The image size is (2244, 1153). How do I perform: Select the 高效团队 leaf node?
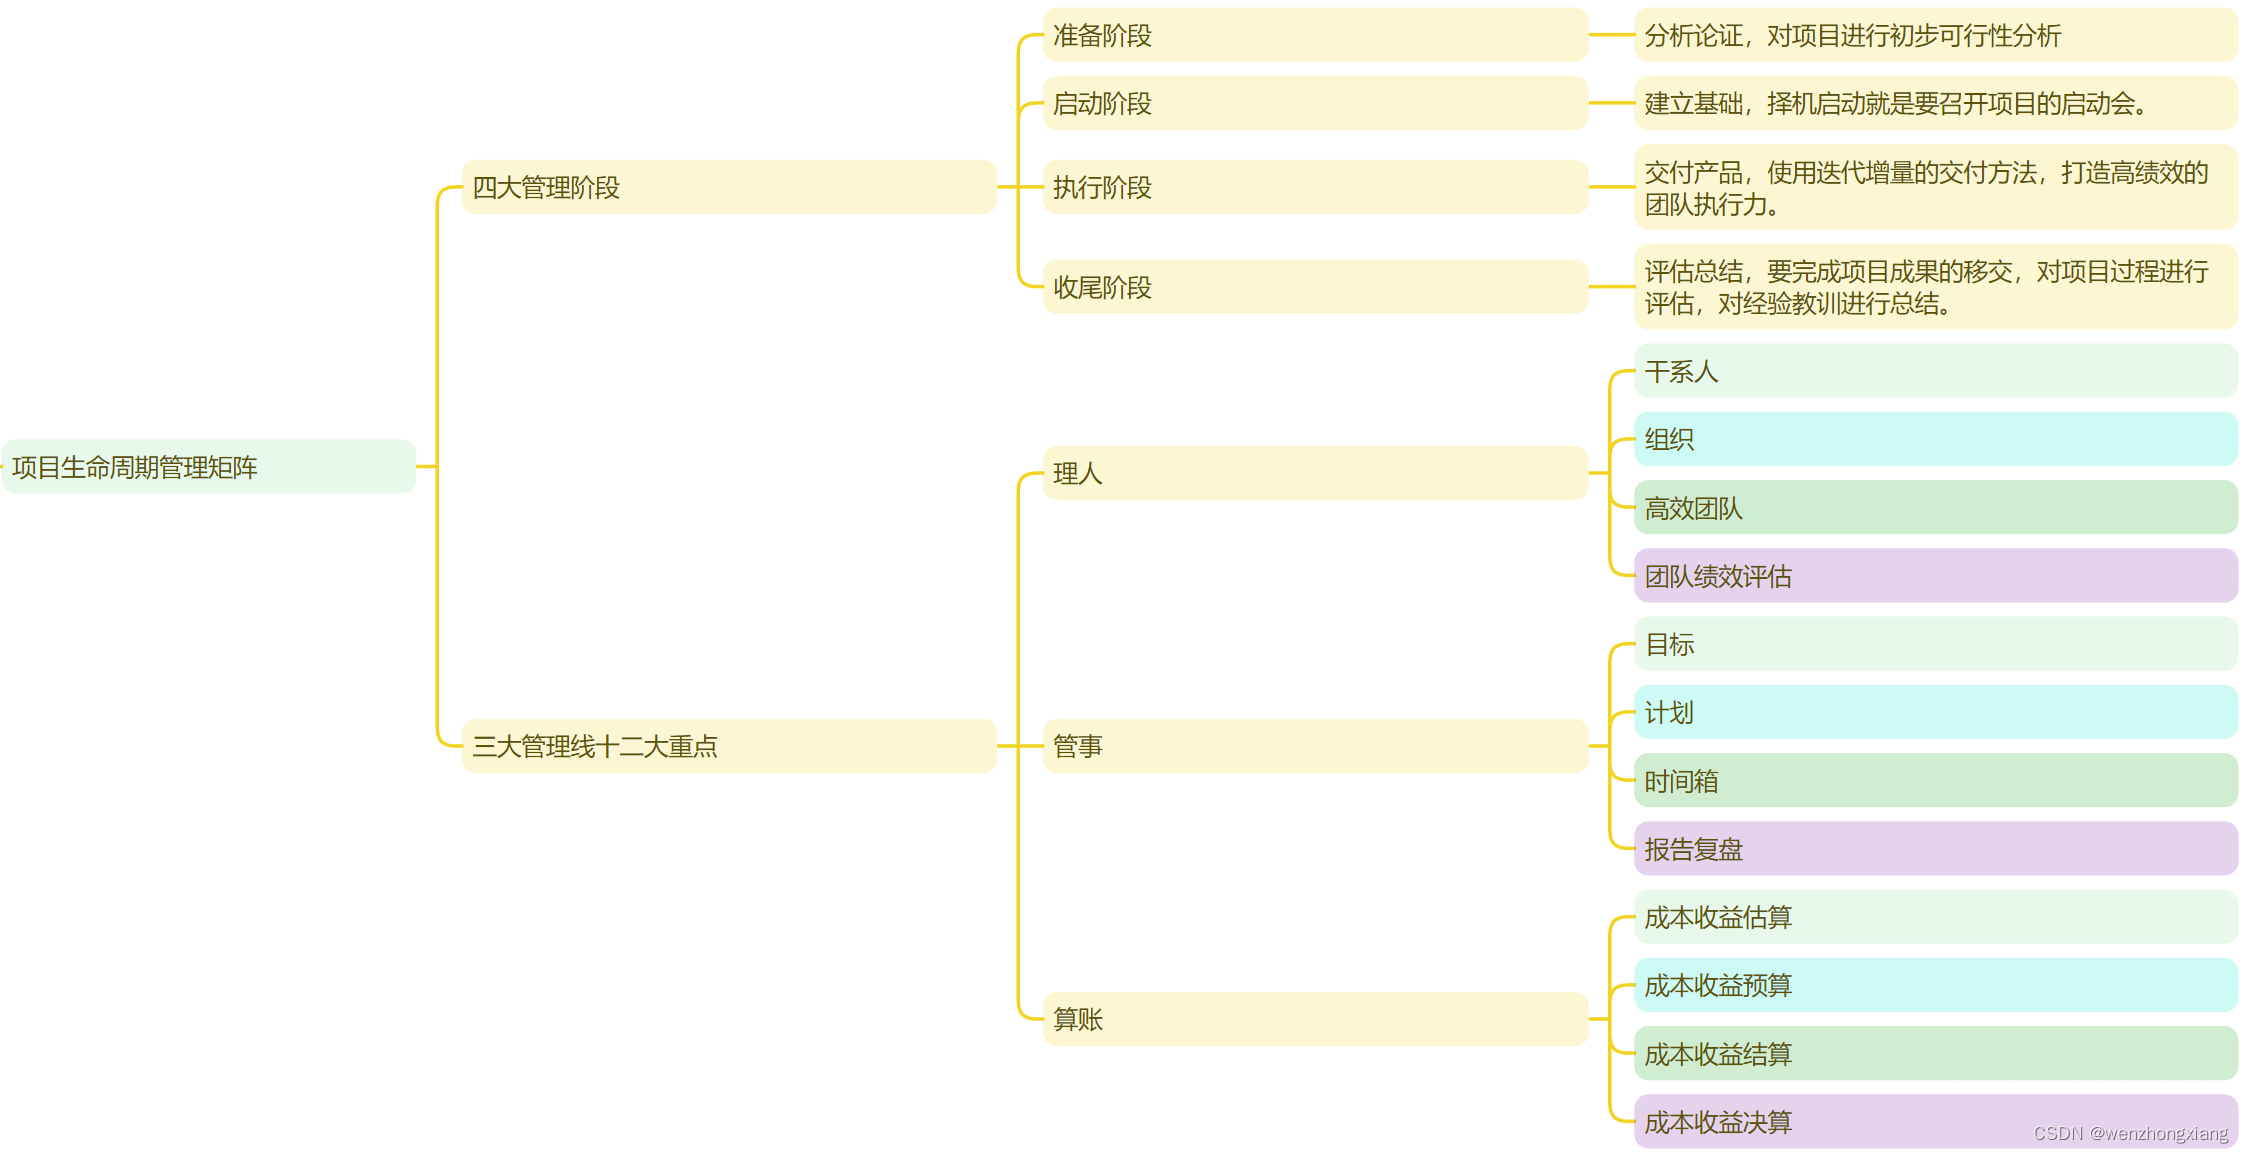(x=1936, y=507)
